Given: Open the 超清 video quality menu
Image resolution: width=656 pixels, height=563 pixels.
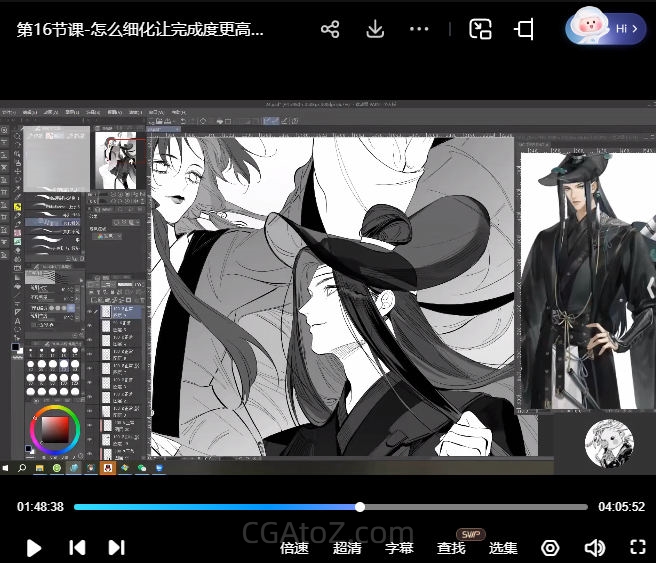Looking at the screenshot, I should [347, 548].
